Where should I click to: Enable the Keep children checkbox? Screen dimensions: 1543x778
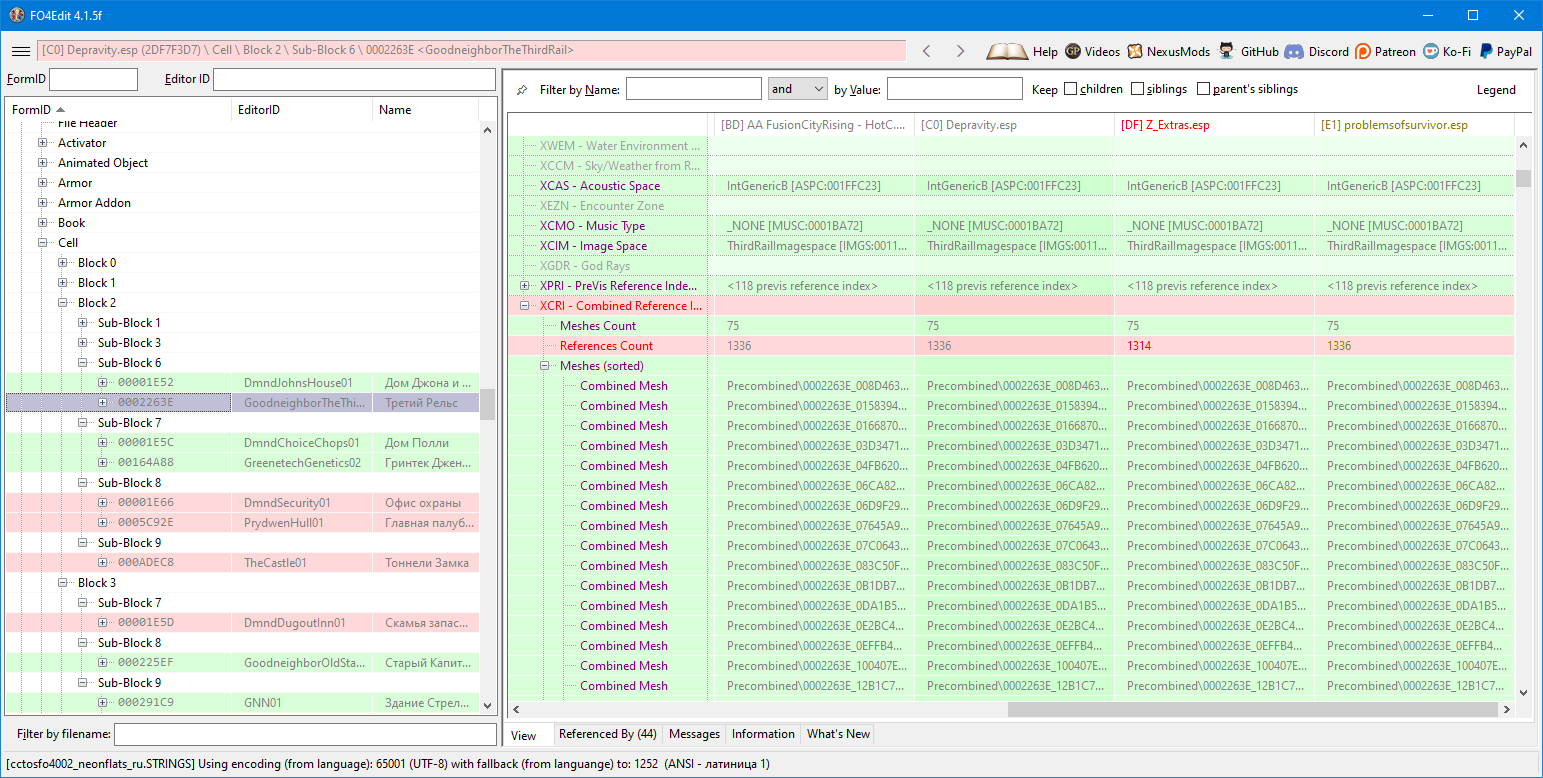click(x=1070, y=89)
